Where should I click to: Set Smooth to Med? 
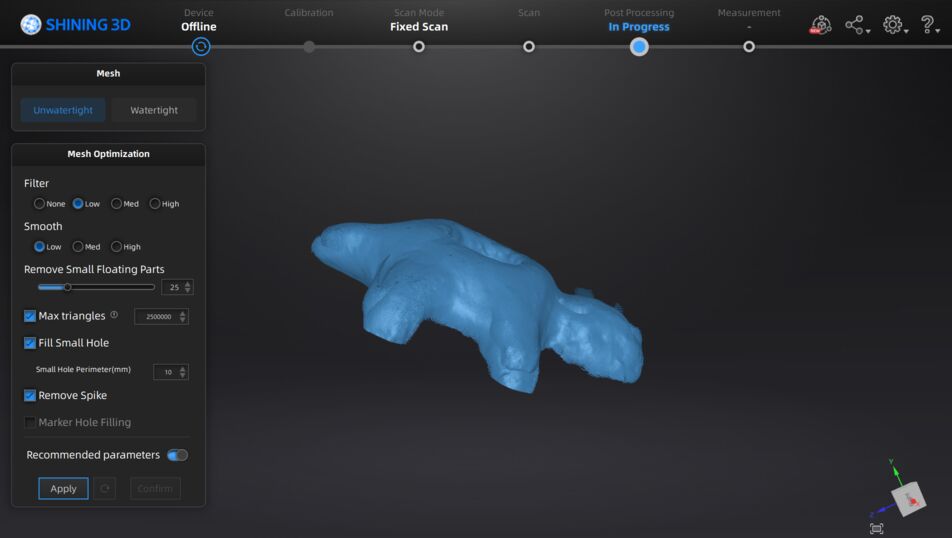tap(78, 247)
